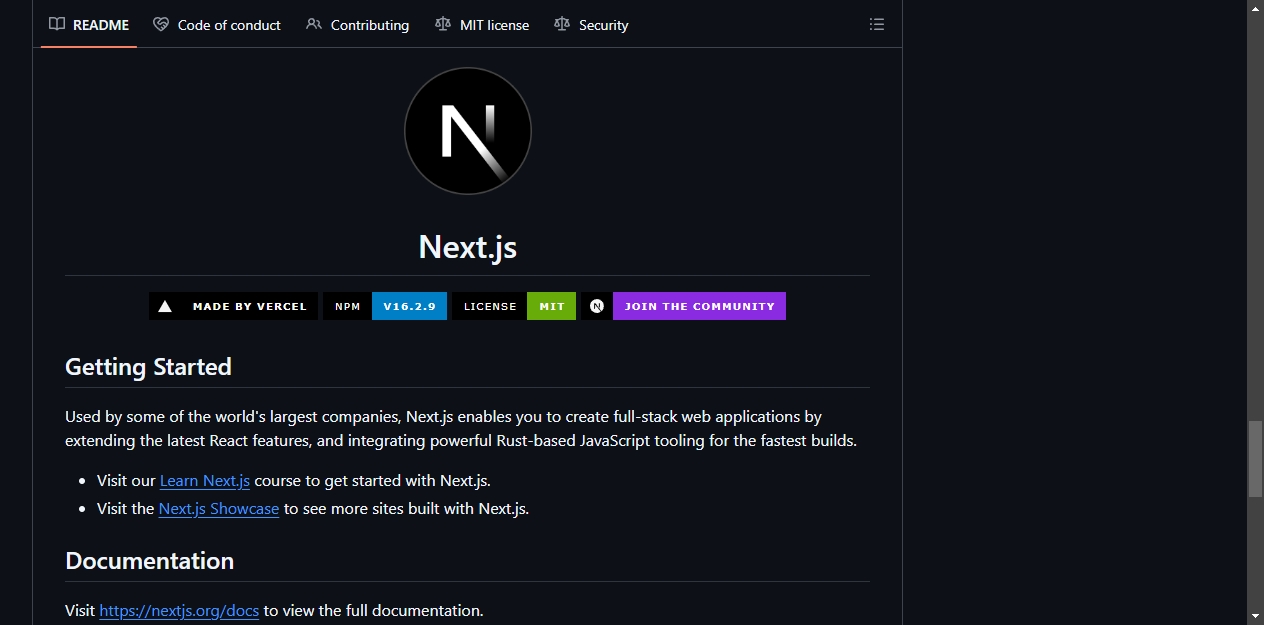The image size is (1264, 625).
Task: Click the Join the Community badge
Action: point(683,306)
